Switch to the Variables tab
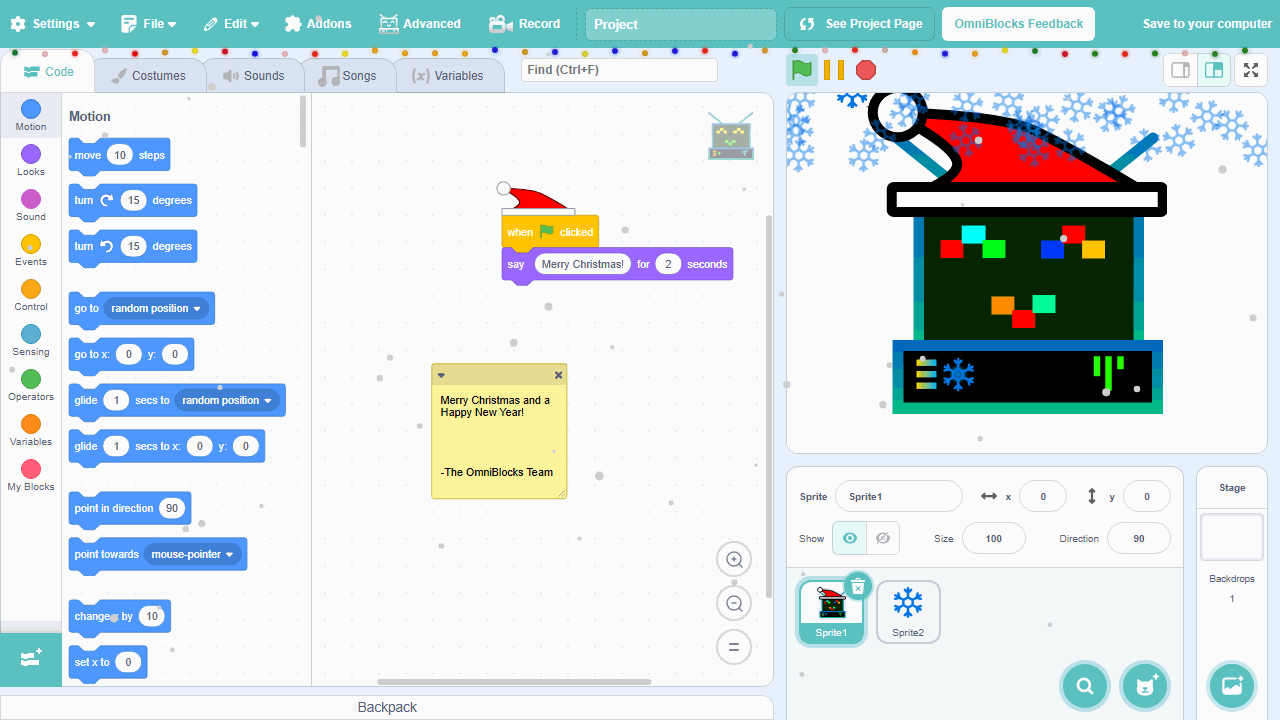 447,75
